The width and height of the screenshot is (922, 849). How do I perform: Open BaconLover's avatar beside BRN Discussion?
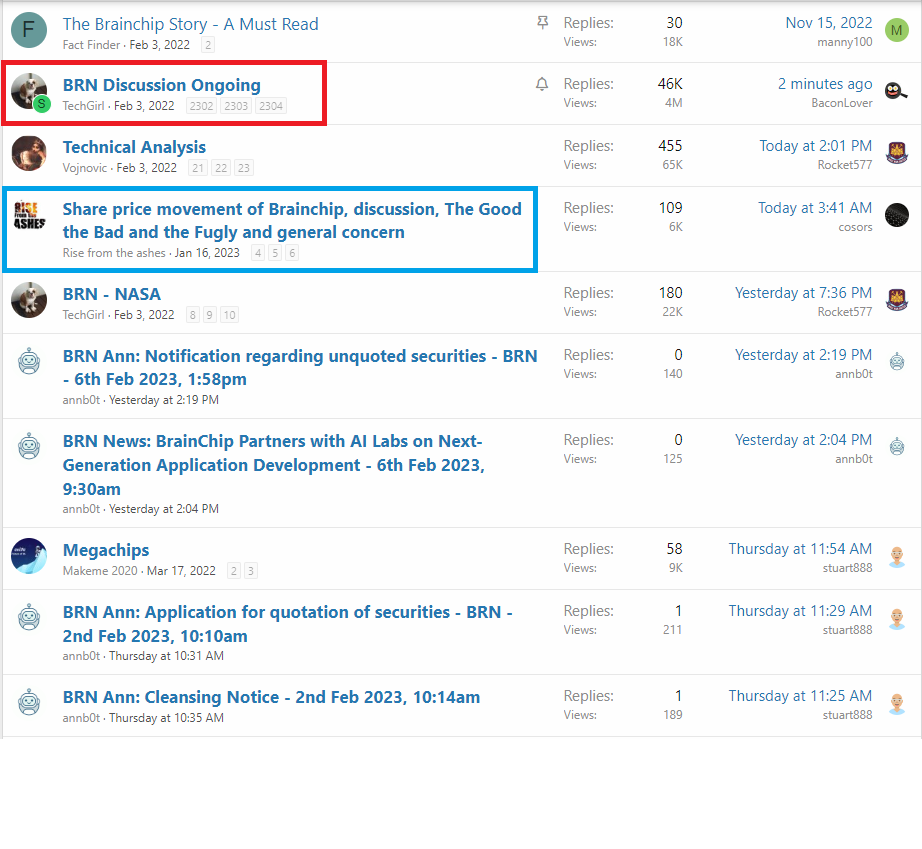896,92
